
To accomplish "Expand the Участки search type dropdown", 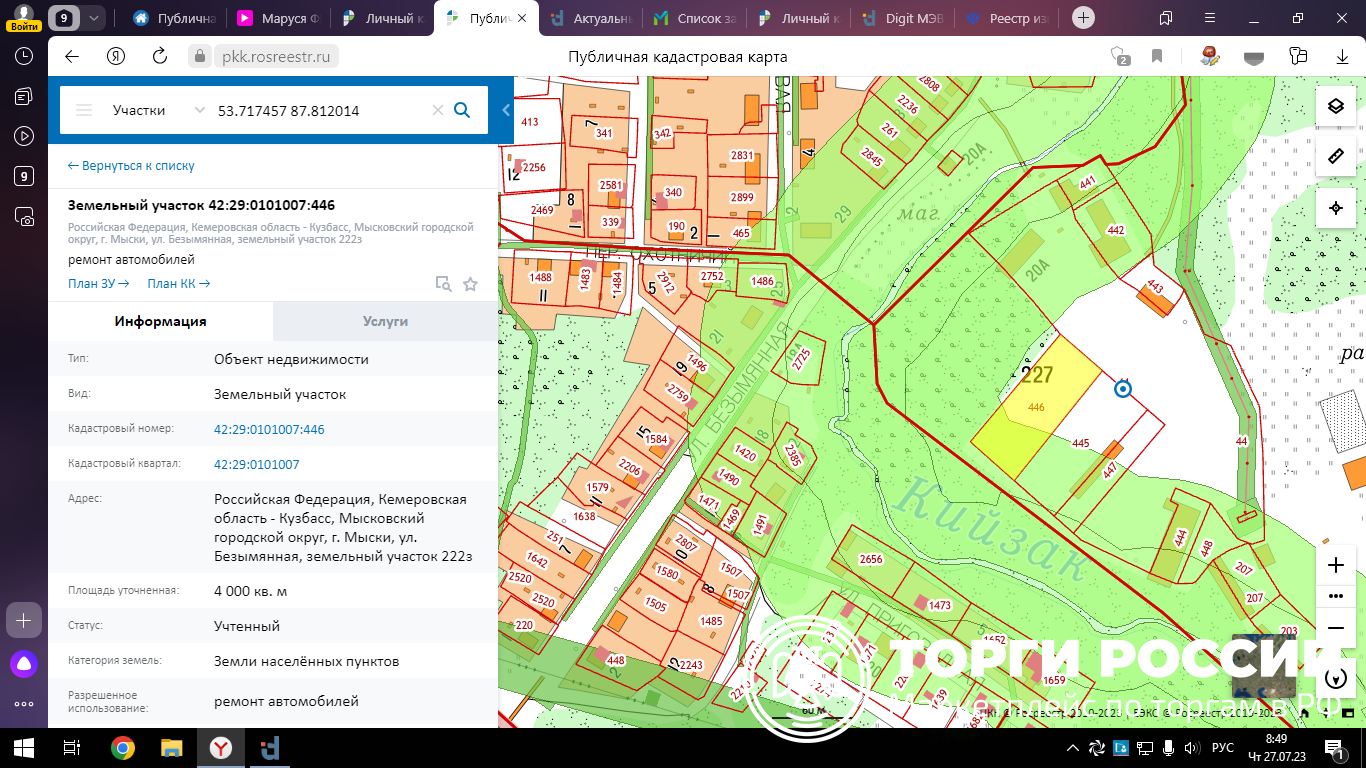I will (199, 110).
